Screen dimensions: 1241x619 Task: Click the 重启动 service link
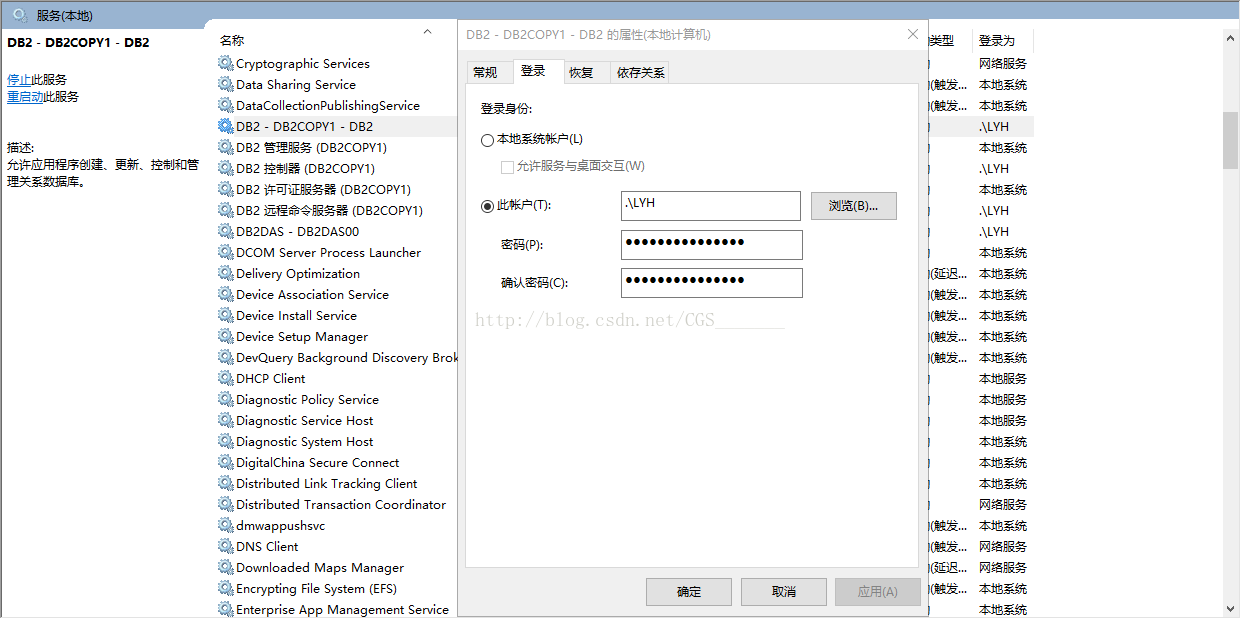click(x=25, y=97)
